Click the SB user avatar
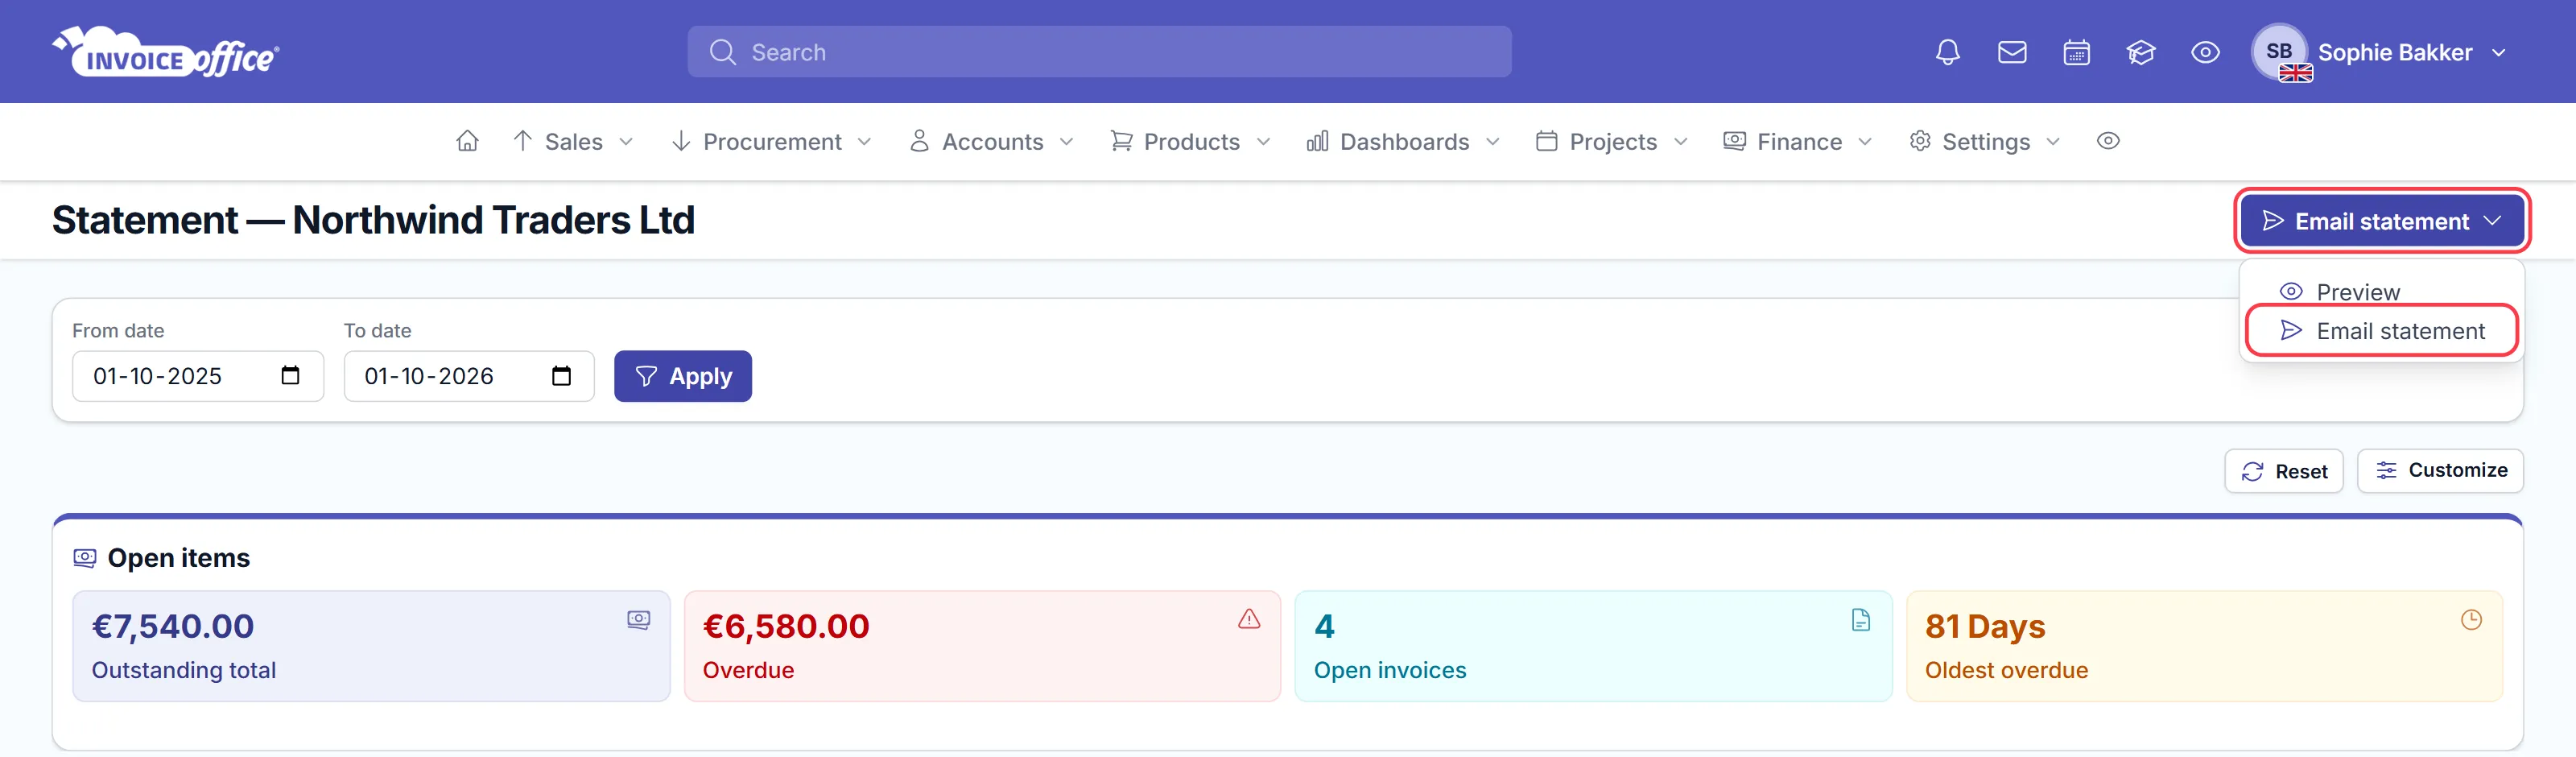The width and height of the screenshot is (2576, 757). pyautogui.click(x=2278, y=52)
